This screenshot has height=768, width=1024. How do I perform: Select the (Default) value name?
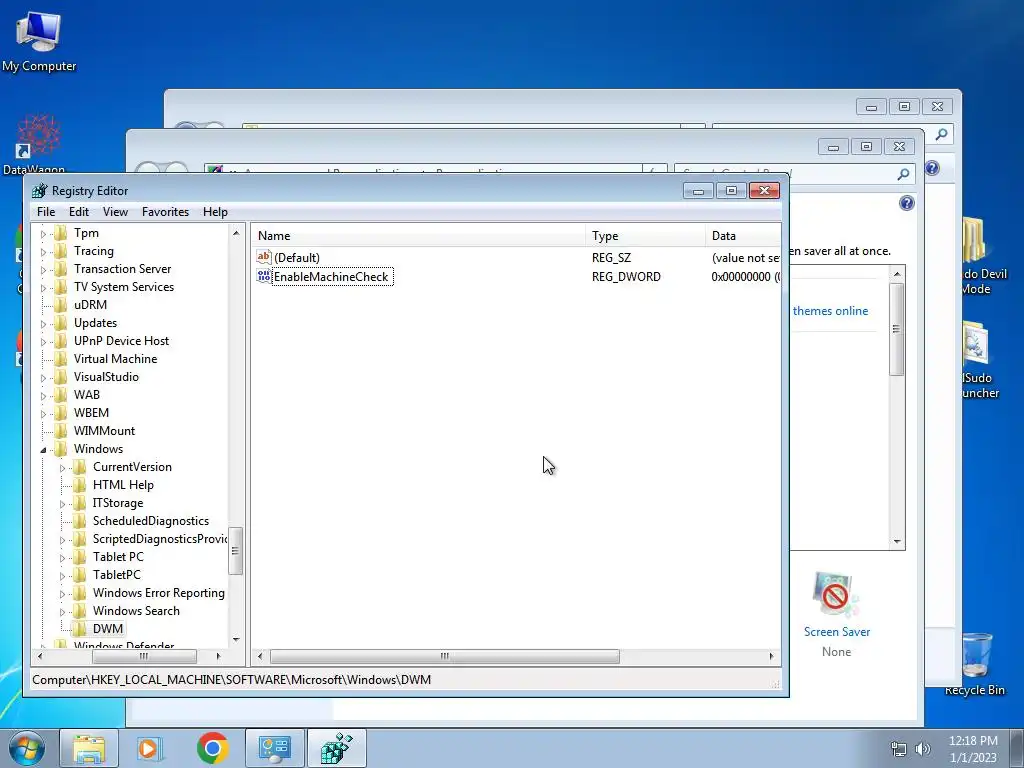[297, 257]
